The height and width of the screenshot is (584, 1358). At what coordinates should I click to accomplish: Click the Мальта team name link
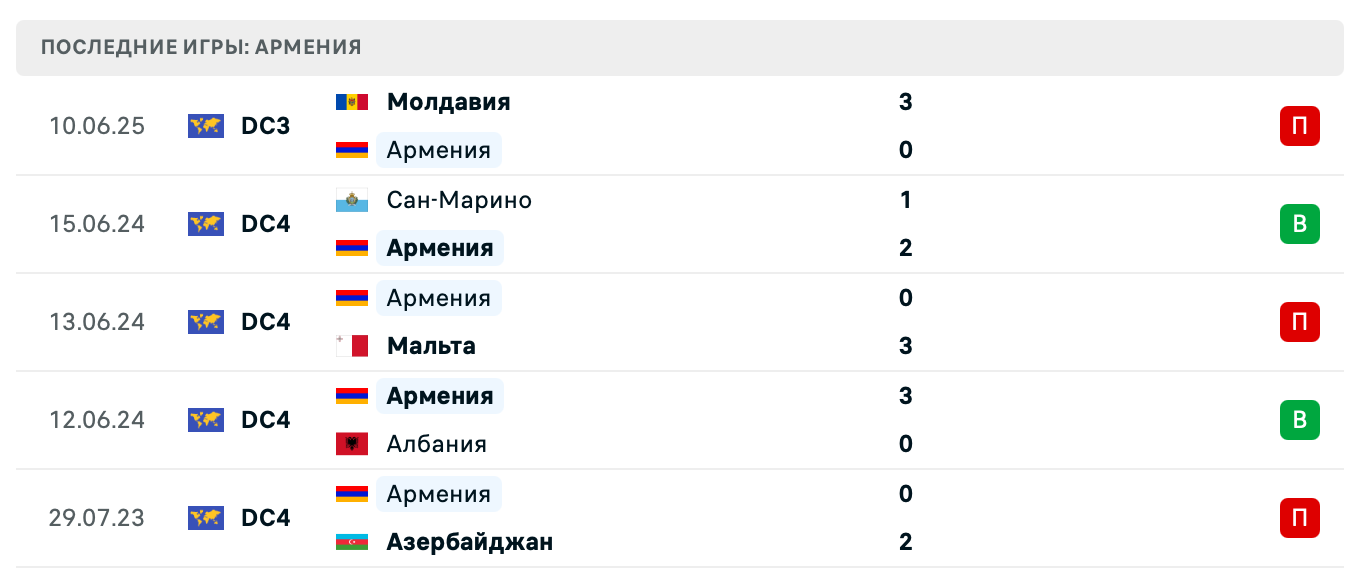pyautogui.click(x=430, y=346)
